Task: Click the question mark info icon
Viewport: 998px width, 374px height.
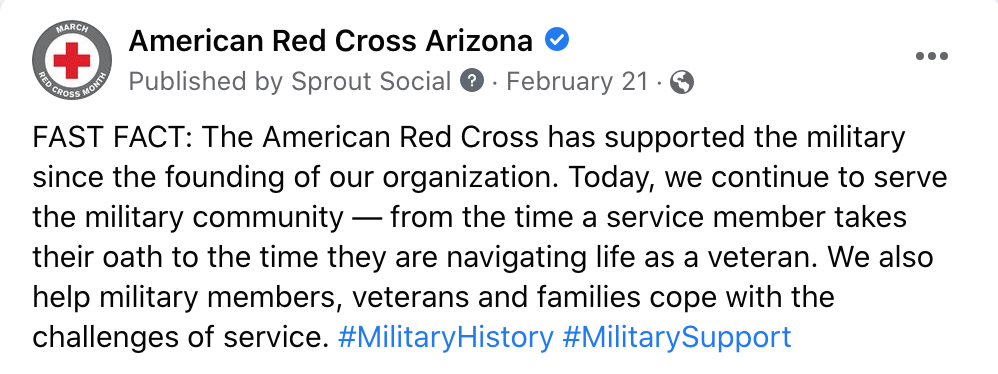Action: pos(472,81)
